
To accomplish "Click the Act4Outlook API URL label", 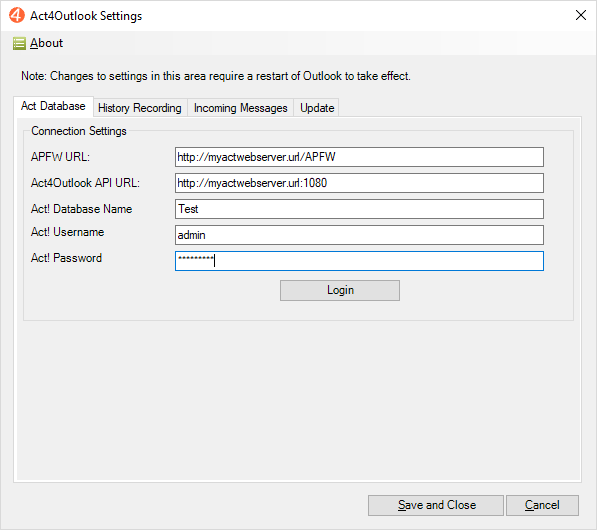I will (x=85, y=183).
